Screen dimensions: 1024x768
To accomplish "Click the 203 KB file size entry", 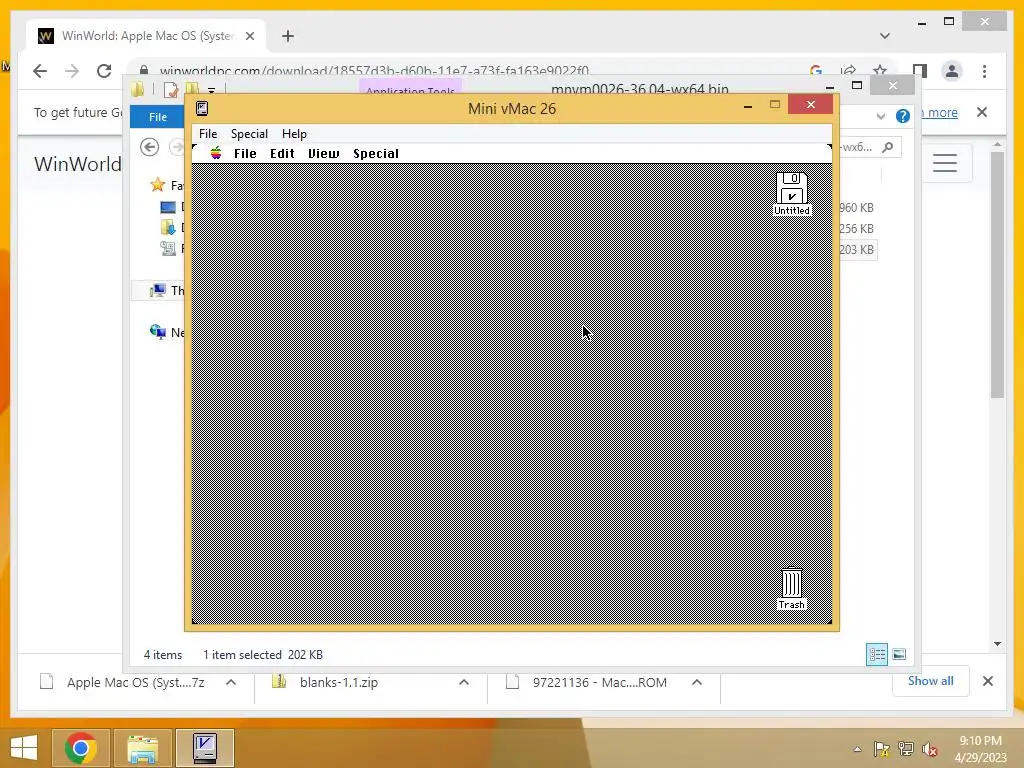I will tap(856, 249).
